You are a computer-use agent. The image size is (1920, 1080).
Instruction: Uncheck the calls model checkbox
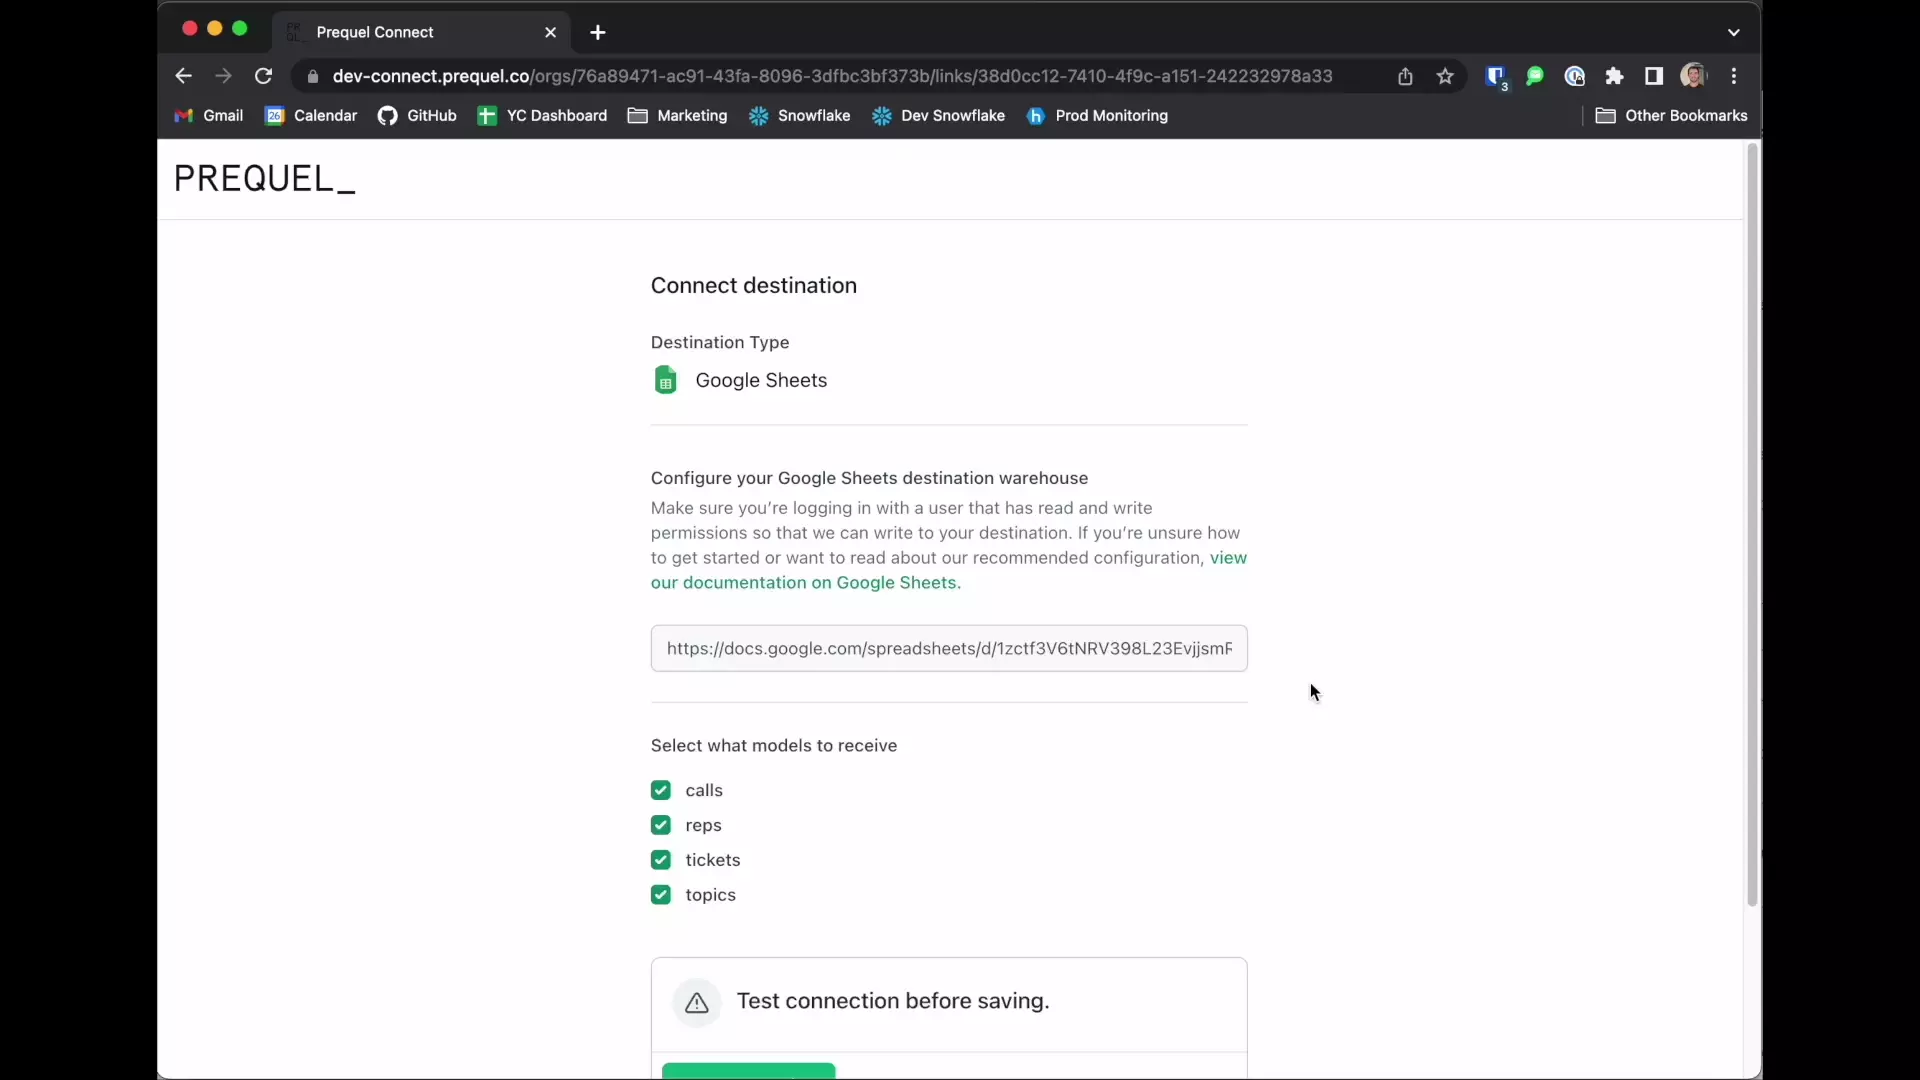[661, 790]
